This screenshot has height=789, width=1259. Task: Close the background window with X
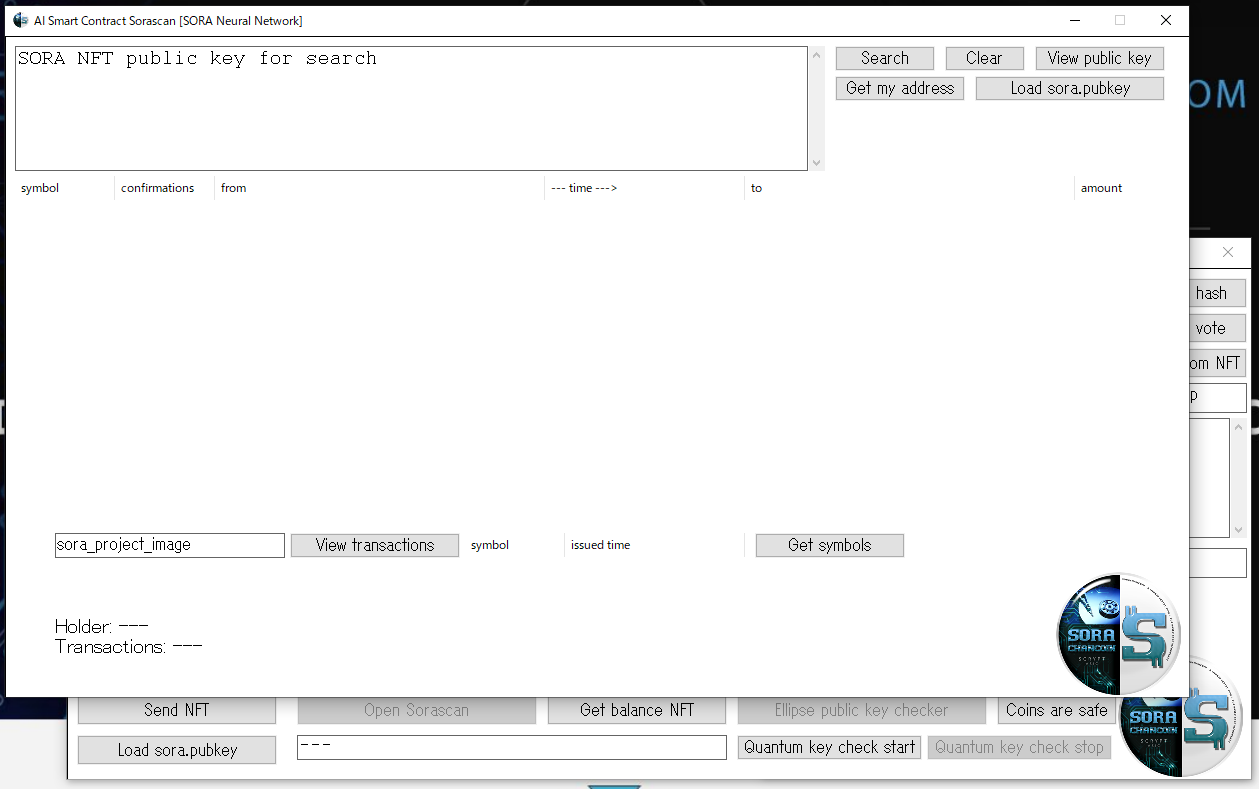tap(1228, 252)
